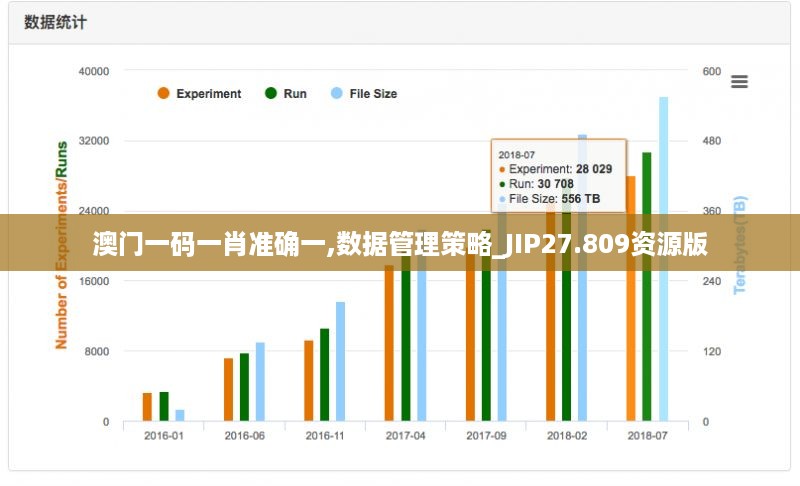
Task: Select the orange Experiment bar for 2016-01
Action: point(147,406)
